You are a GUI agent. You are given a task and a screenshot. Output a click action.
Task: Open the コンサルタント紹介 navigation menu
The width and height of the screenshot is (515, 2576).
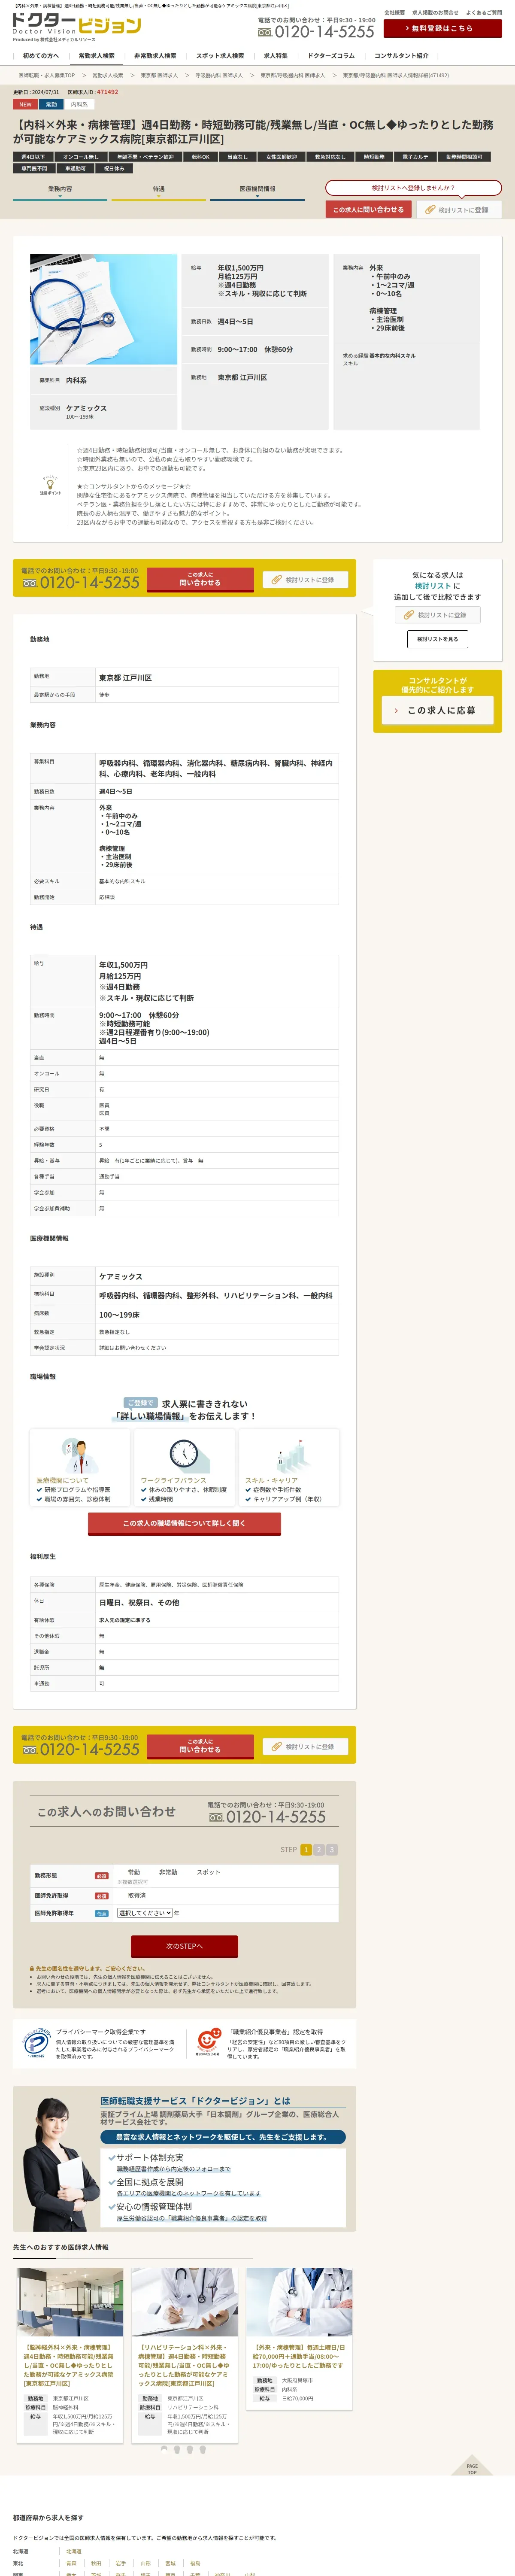[401, 56]
